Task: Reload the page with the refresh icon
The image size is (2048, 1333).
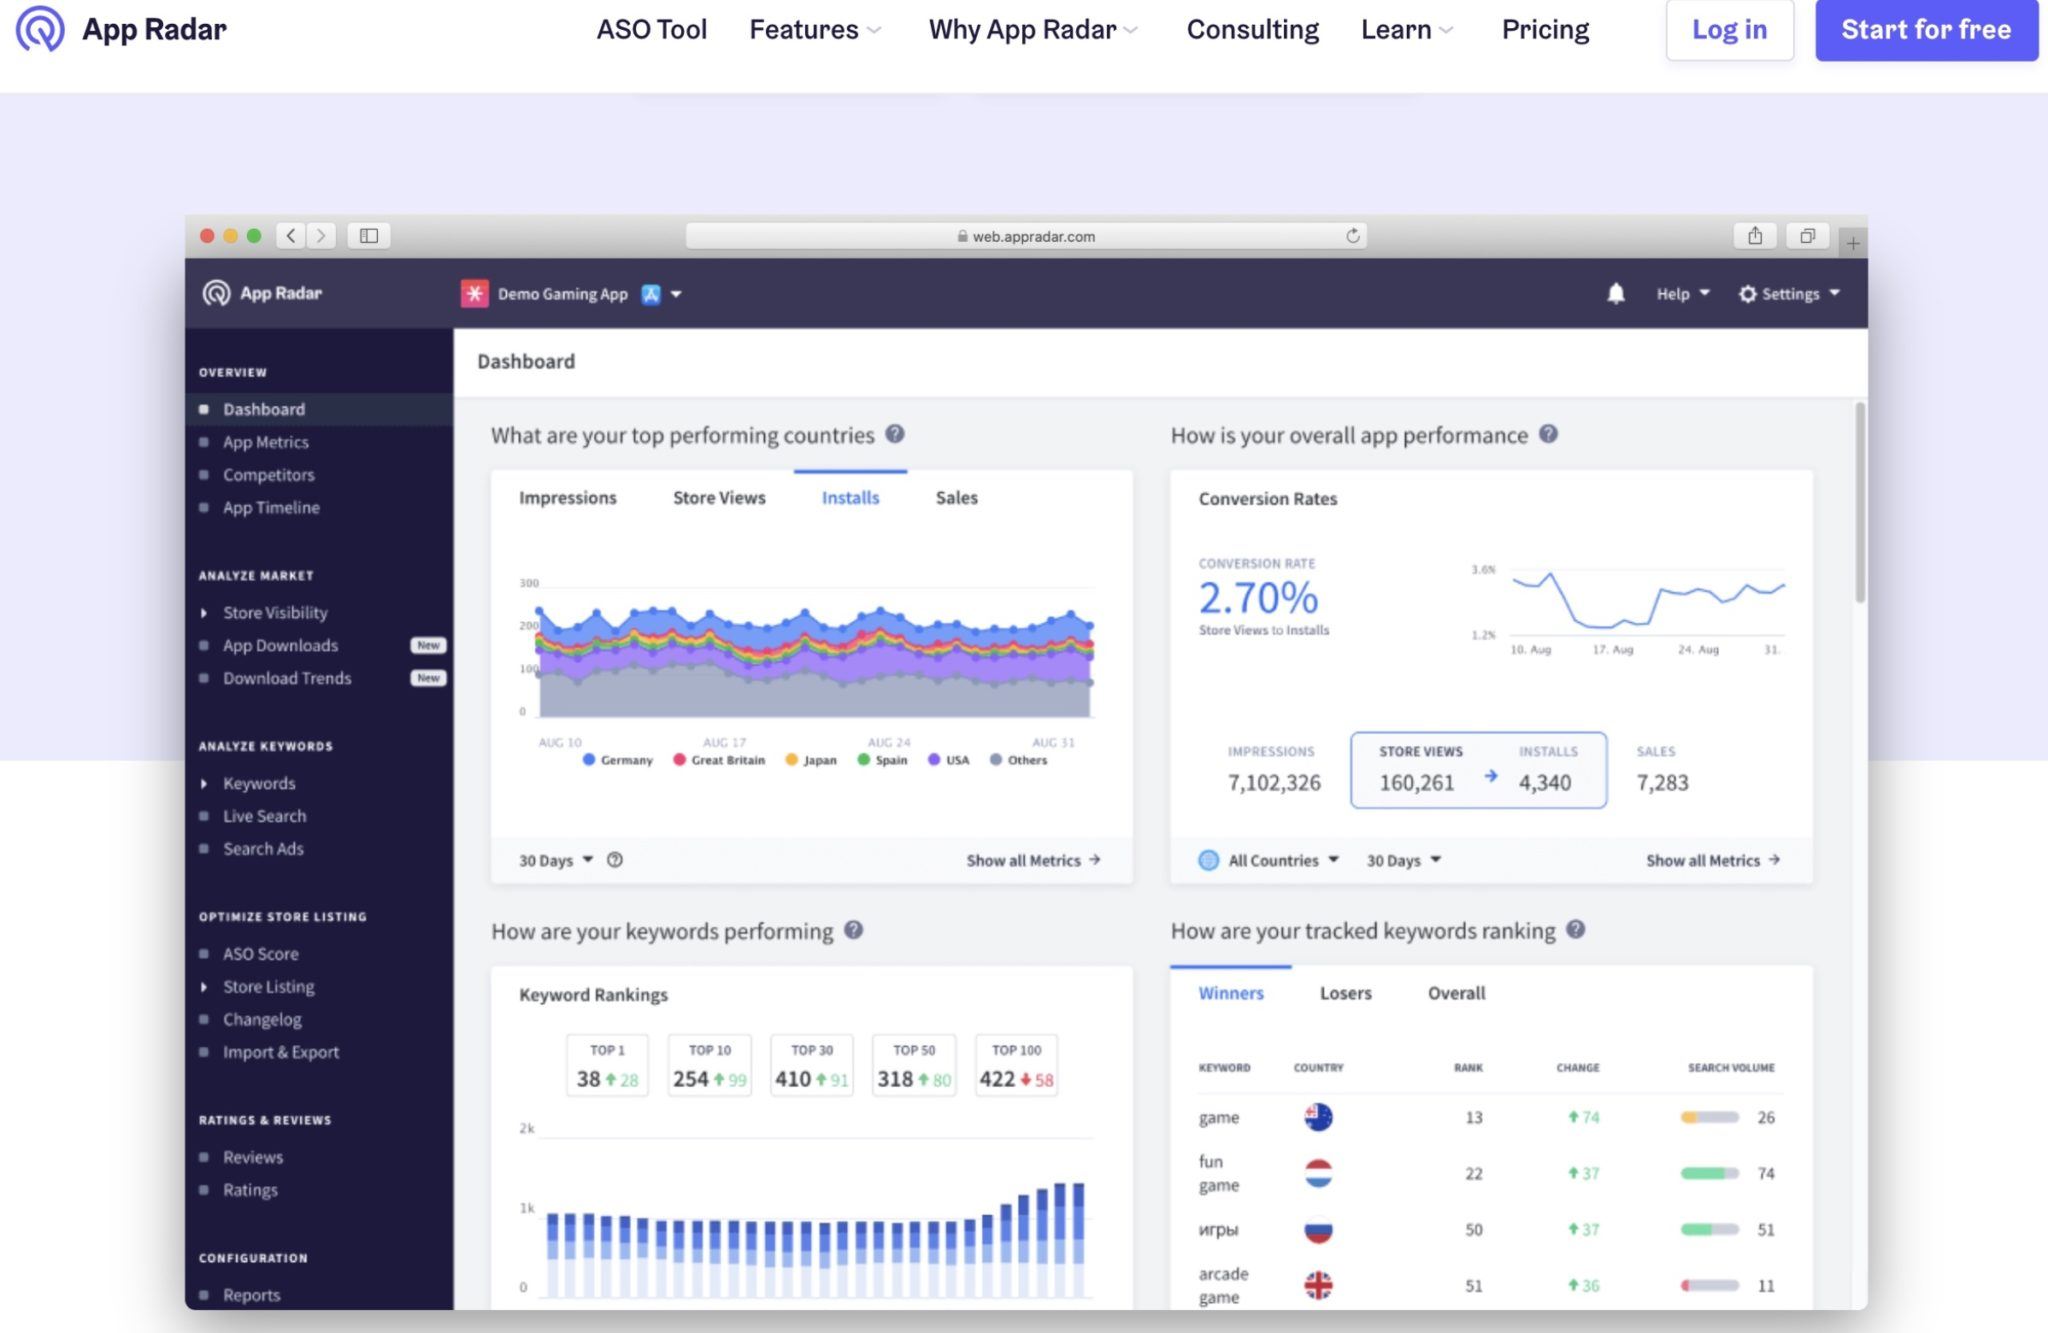Action: 1353,236
